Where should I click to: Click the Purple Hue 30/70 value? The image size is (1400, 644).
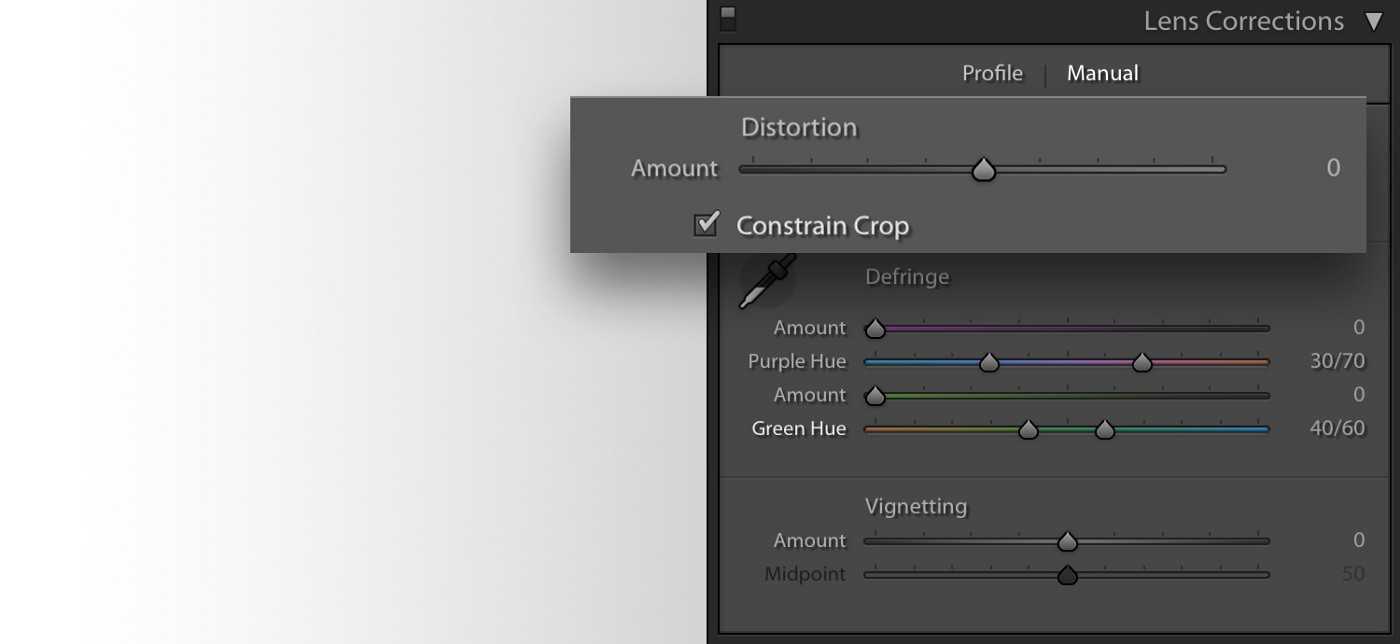coord(1336,361)
